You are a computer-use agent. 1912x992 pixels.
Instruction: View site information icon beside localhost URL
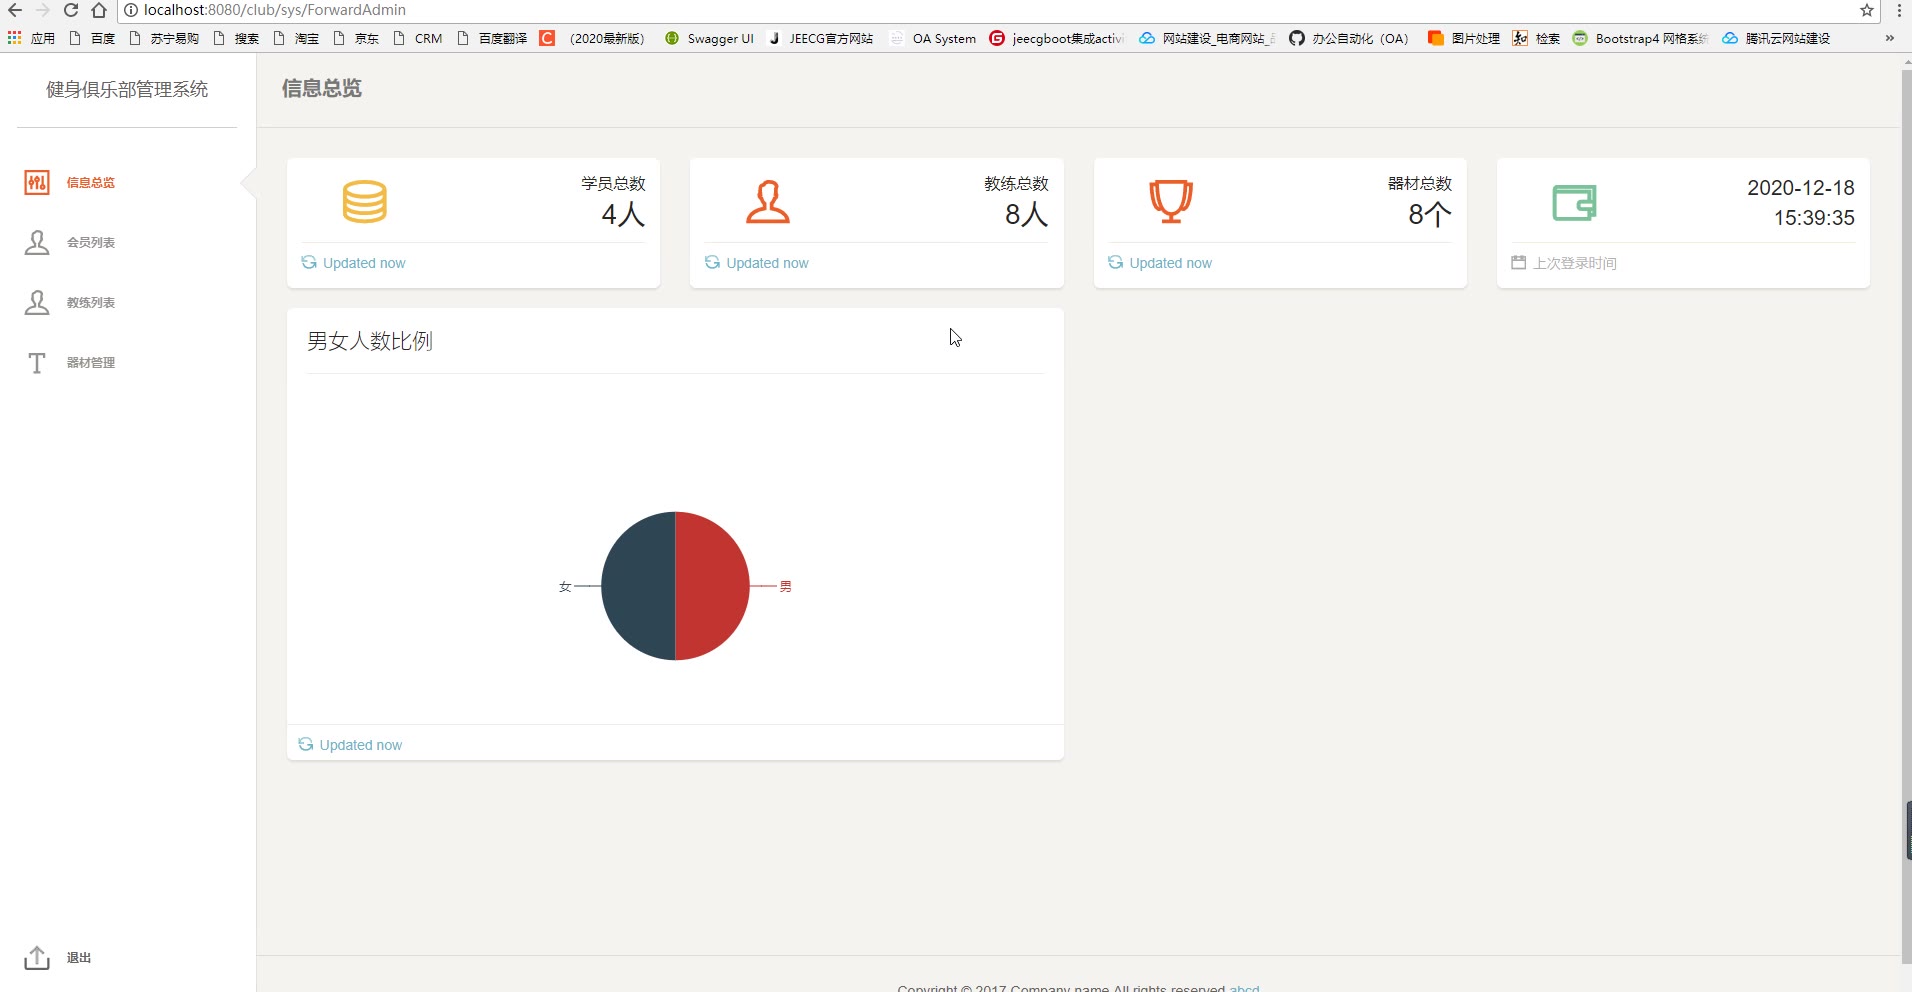pos(131,10)
